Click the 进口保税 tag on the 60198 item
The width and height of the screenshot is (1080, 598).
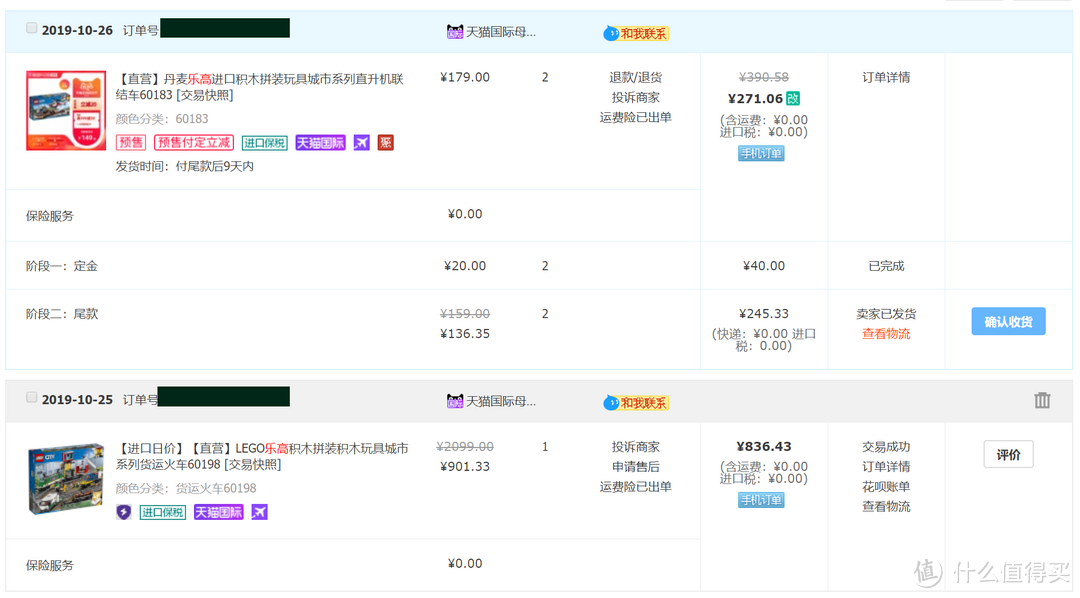click(163, 512)
